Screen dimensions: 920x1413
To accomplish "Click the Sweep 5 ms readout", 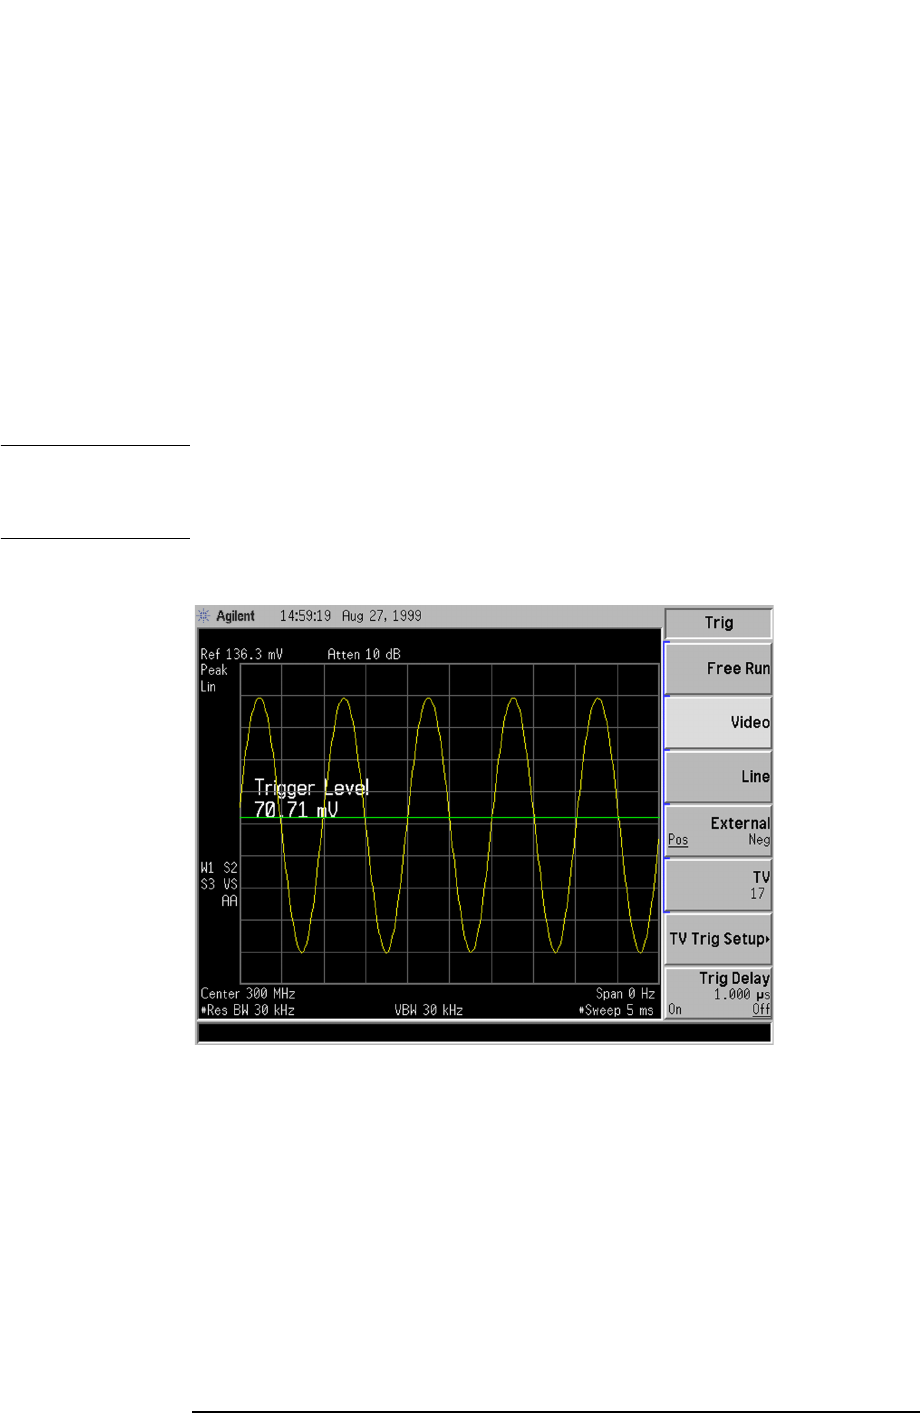I will click(616, 1010).
